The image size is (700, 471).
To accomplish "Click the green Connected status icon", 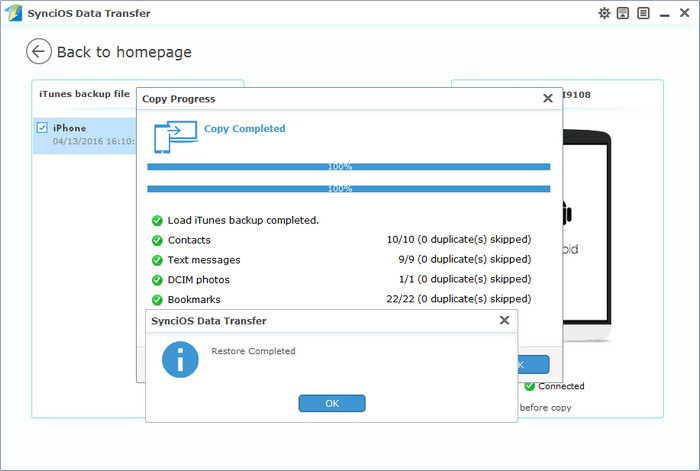I will pyautogui.click(x=529, y=386).
